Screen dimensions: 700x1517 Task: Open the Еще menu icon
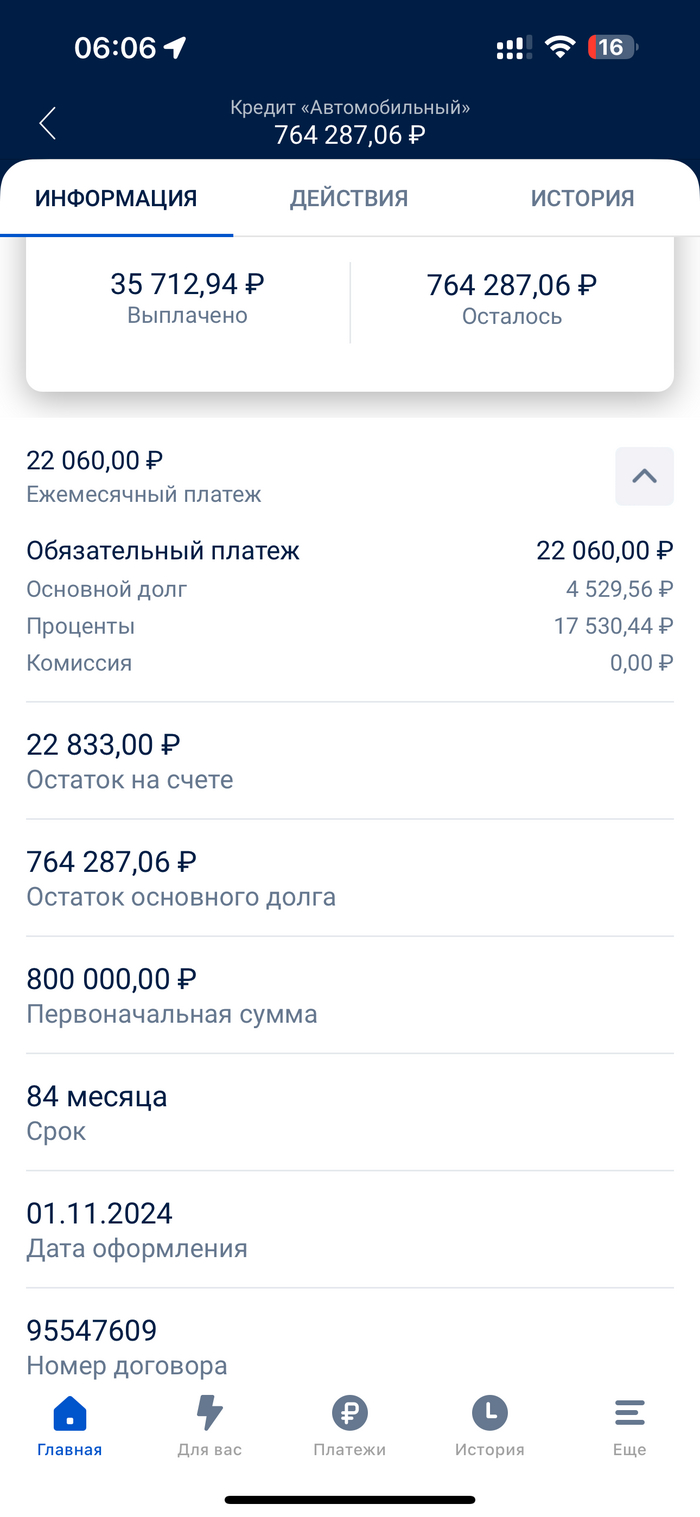(629, 1414)
